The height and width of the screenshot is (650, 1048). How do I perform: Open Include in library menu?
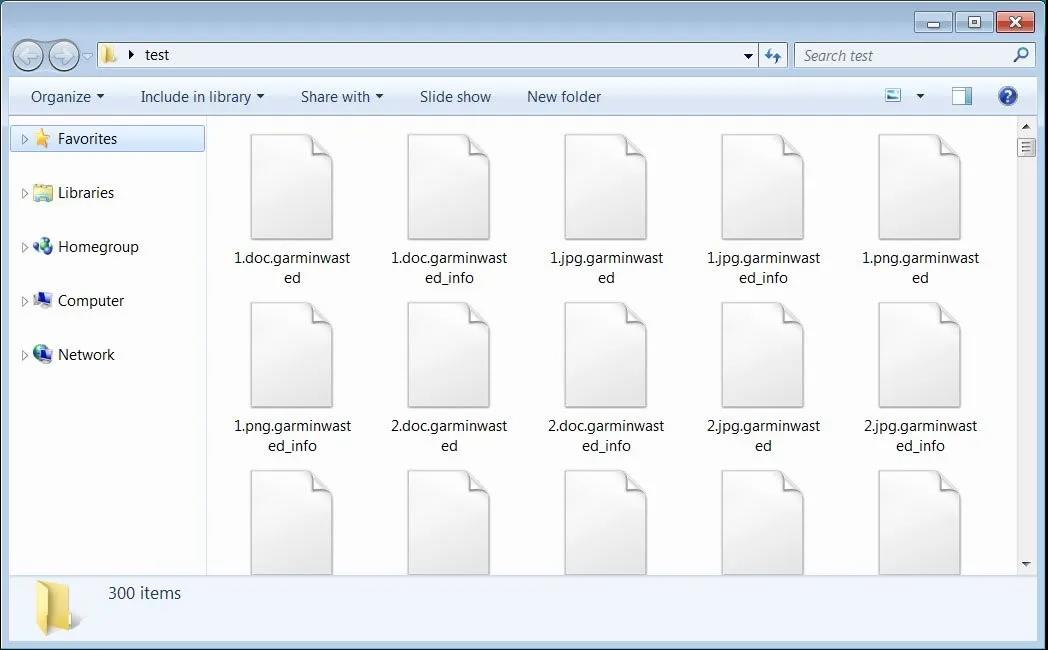tap(202, 97)
